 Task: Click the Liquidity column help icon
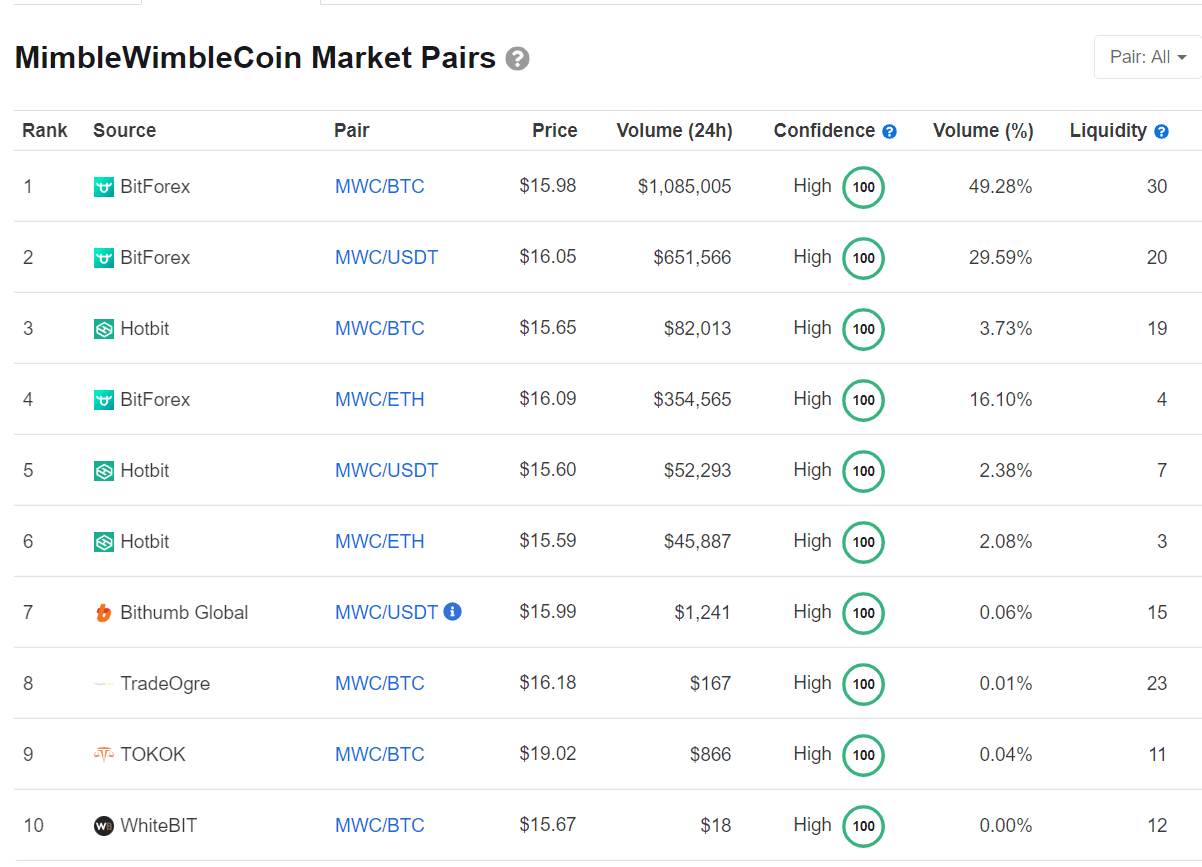(x=1160, y=130)
